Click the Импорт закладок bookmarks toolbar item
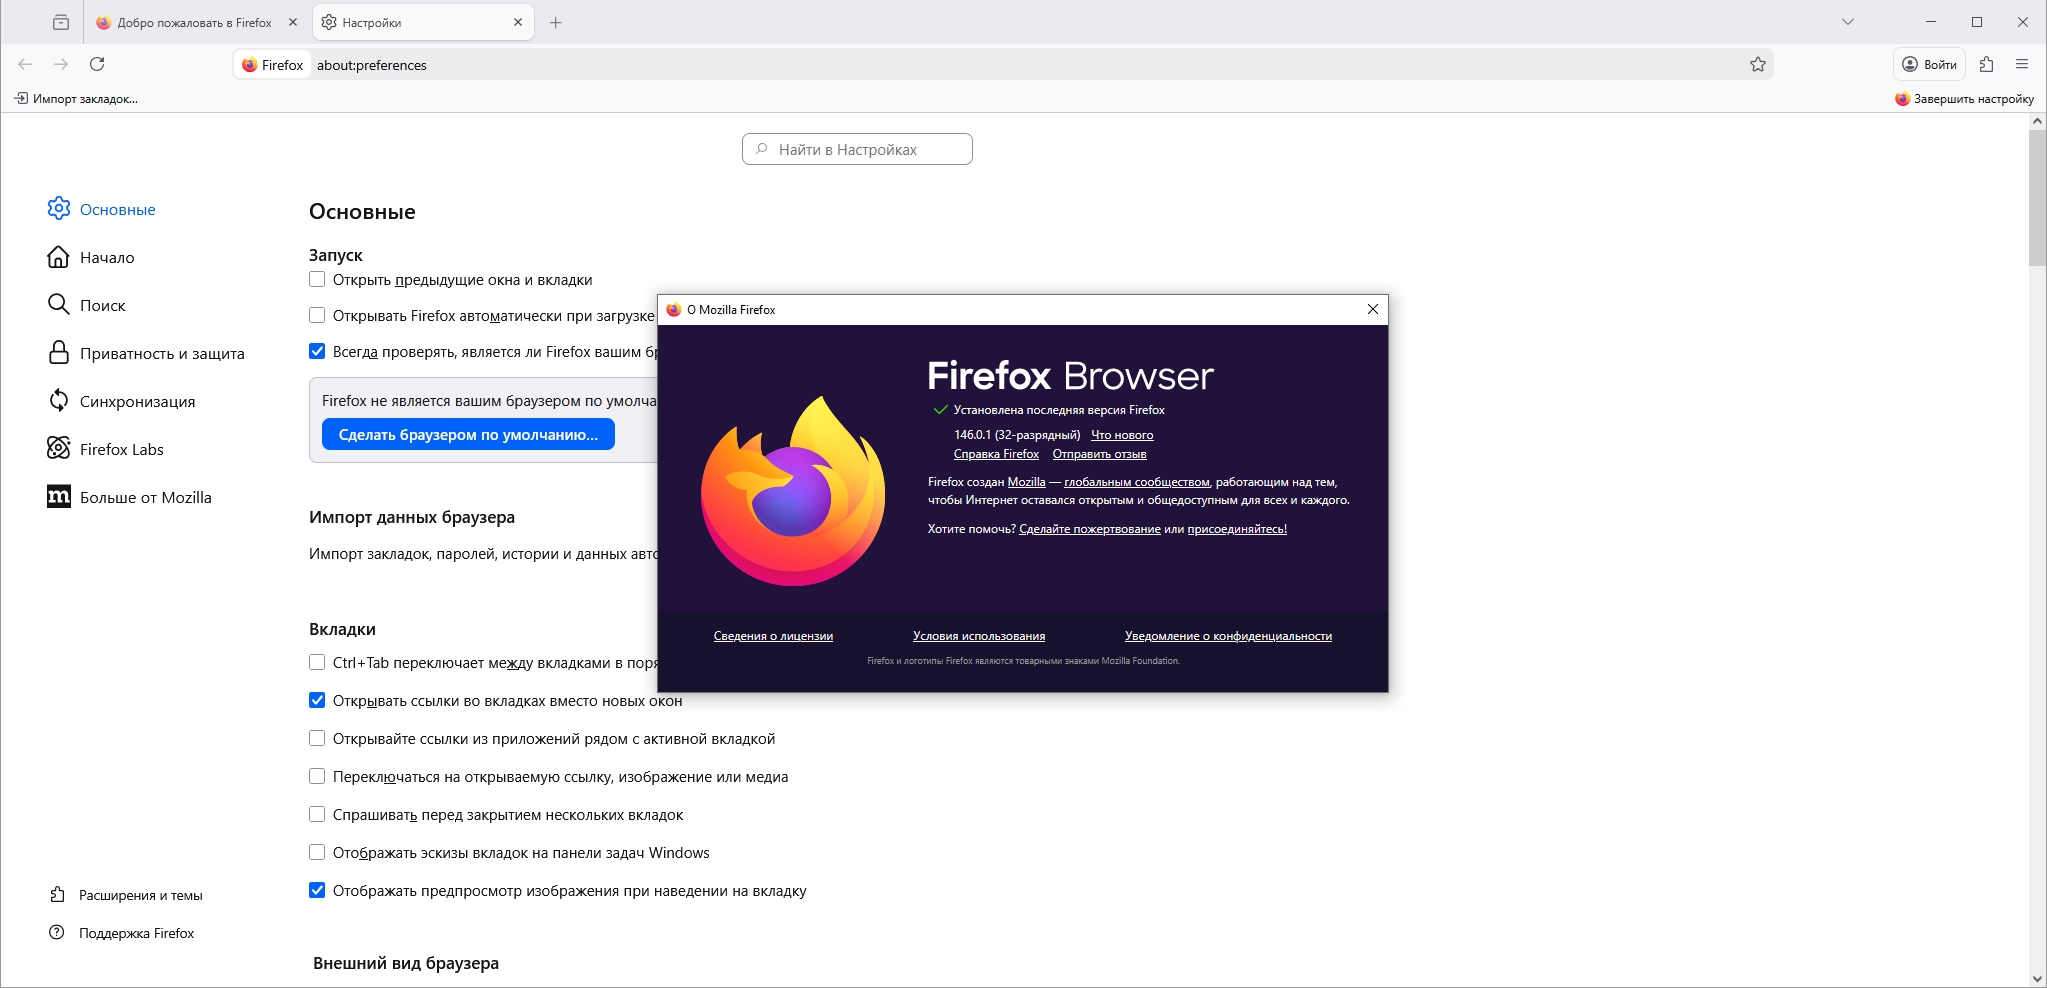The image size is (2047, 988). pos(76,98)
